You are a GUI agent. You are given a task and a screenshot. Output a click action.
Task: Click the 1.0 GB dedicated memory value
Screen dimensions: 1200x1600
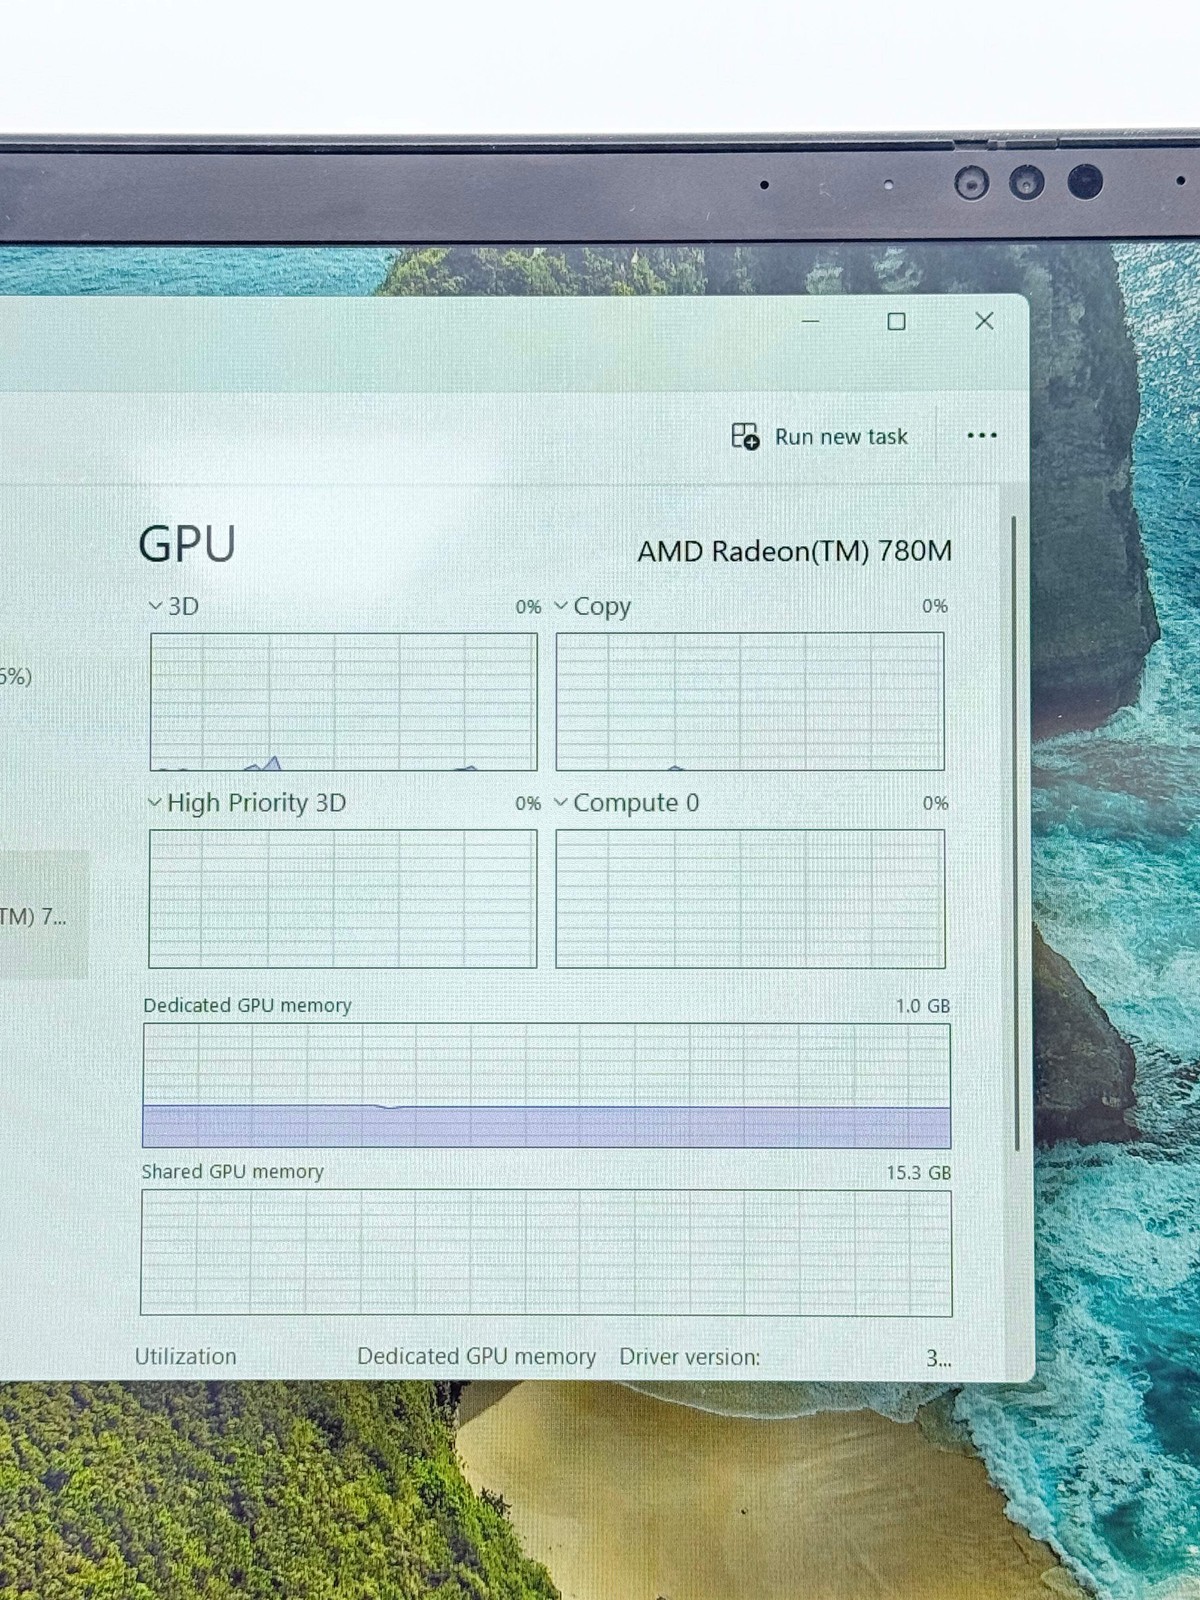pos(922,1006)
